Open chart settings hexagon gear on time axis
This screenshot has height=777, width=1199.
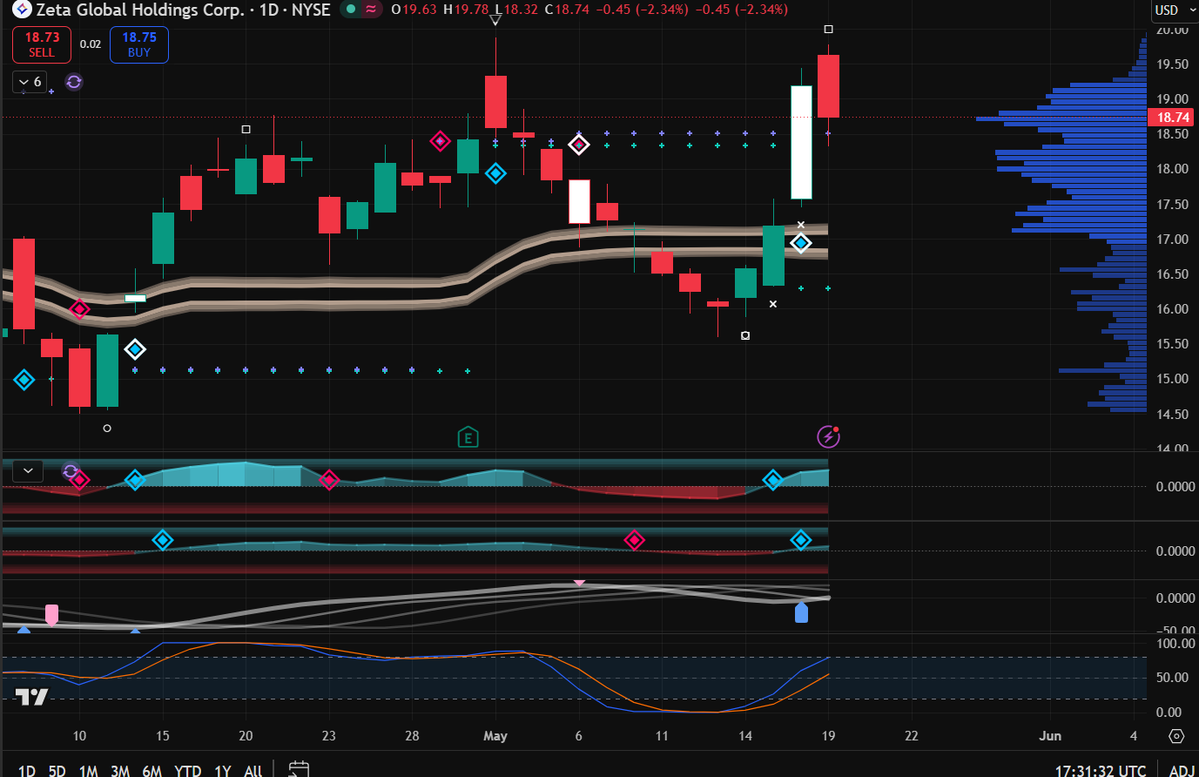pos(1176,736)
